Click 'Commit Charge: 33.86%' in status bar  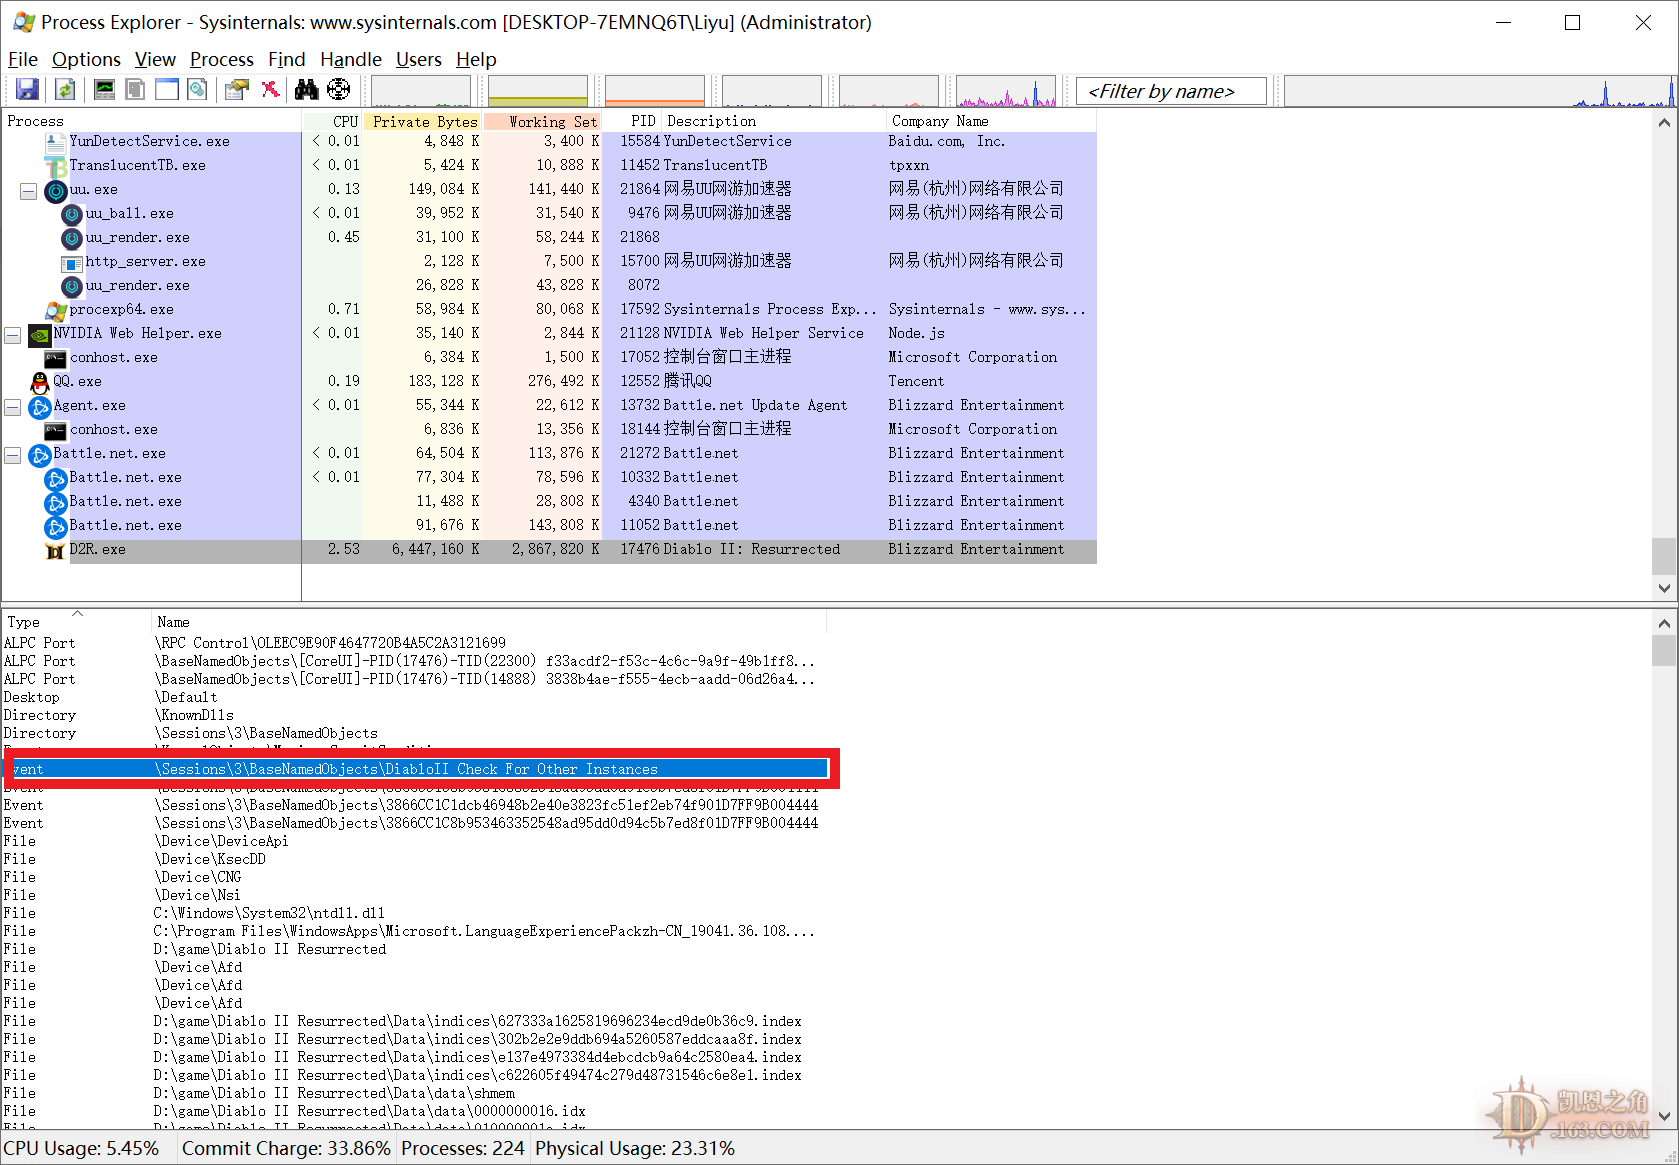coord(286,1148)
